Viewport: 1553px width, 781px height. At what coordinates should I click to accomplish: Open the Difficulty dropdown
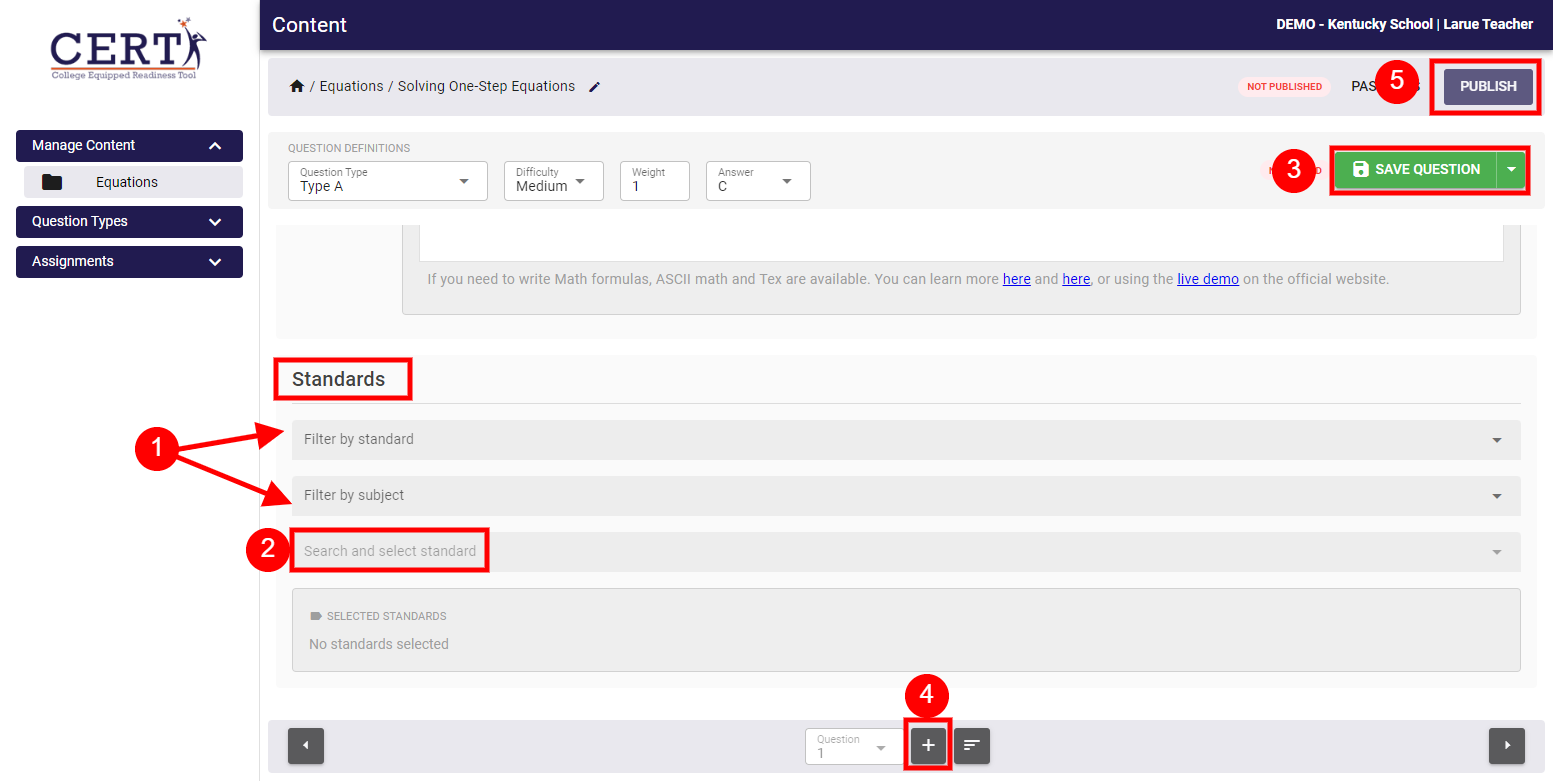pos(553,181)
